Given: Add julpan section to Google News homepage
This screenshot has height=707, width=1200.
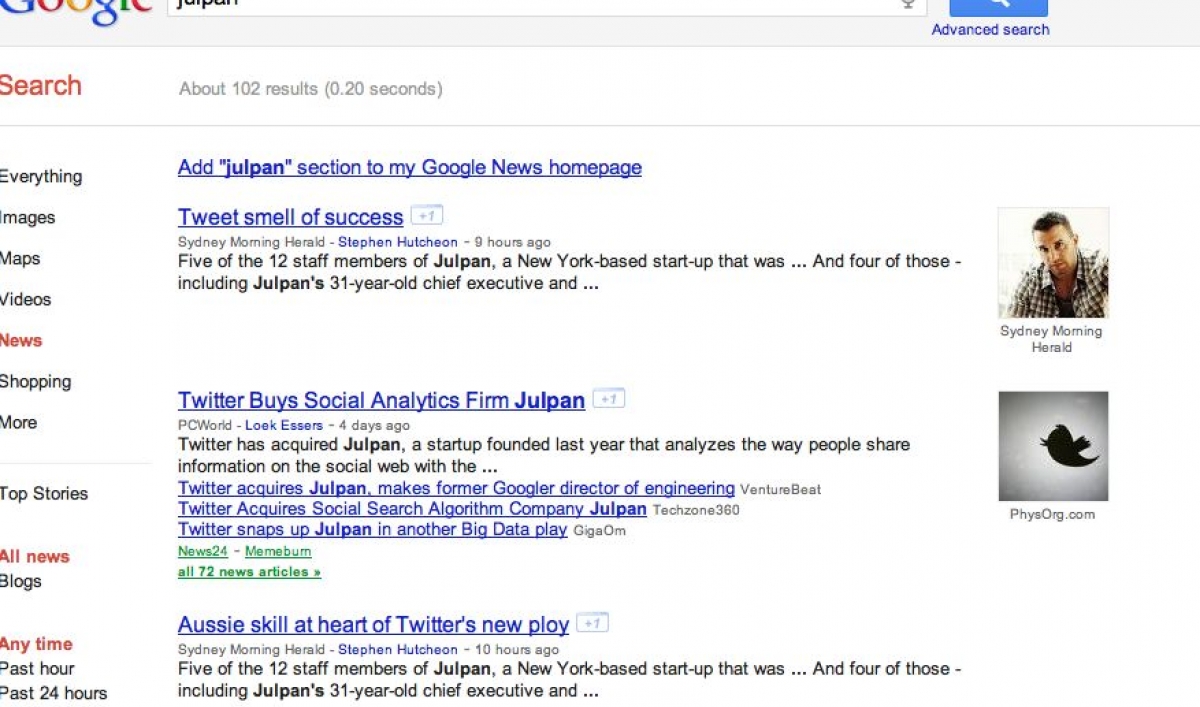Looking at the screenshot, I should 409,168.
